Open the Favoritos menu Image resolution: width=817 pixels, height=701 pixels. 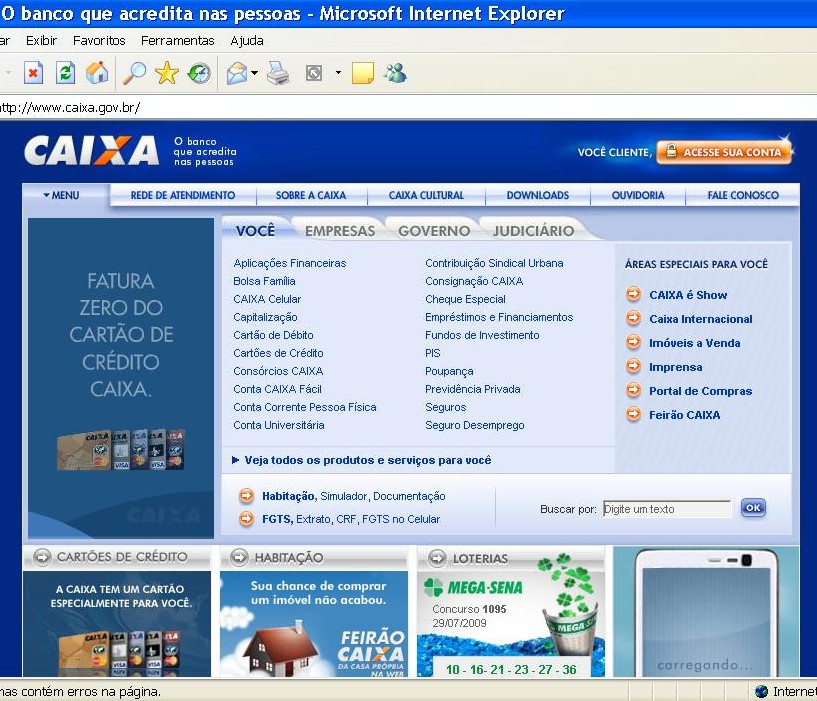click(x=99, y=41)
